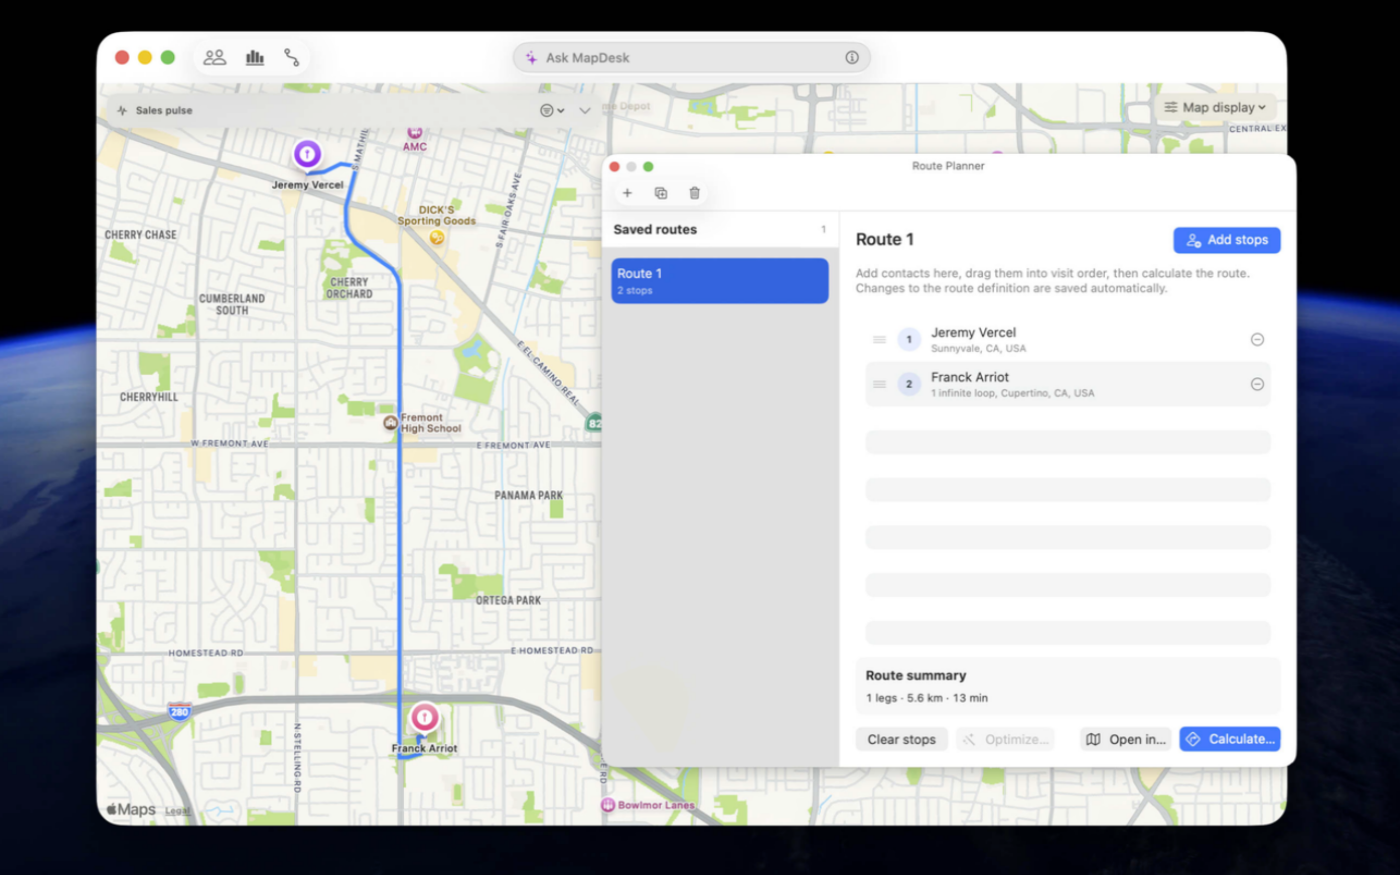Viewport: 1400px width, 875px height.
Task: Click the AMC theater map marker
Action: click(x=415, y=133)
